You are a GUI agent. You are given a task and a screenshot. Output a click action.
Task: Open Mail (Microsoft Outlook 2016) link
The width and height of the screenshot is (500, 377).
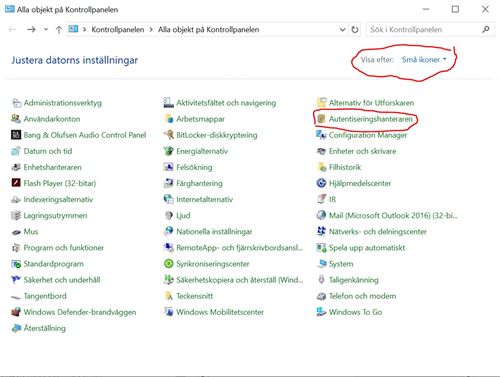[x=393, y=216]
